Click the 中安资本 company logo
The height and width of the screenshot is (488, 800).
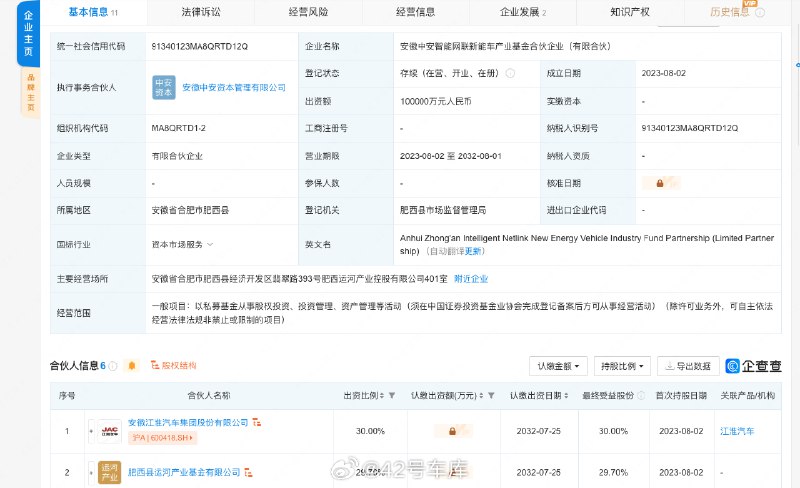164,87
